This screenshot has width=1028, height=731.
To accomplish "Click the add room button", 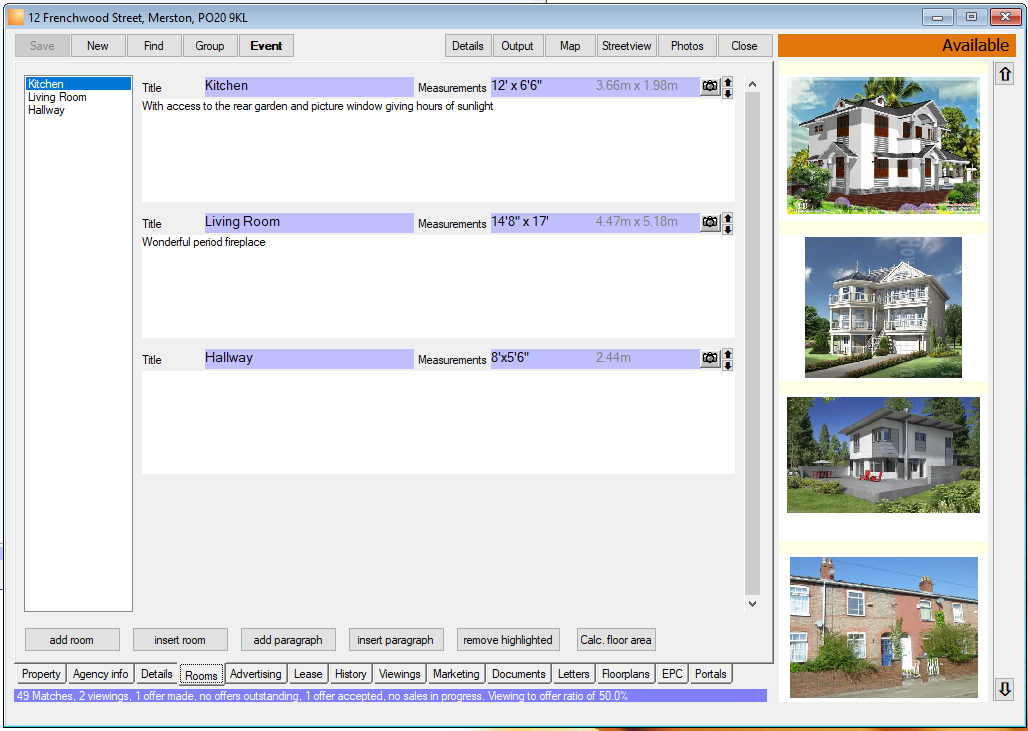I will pyautogui.click(x=72, y=640).
